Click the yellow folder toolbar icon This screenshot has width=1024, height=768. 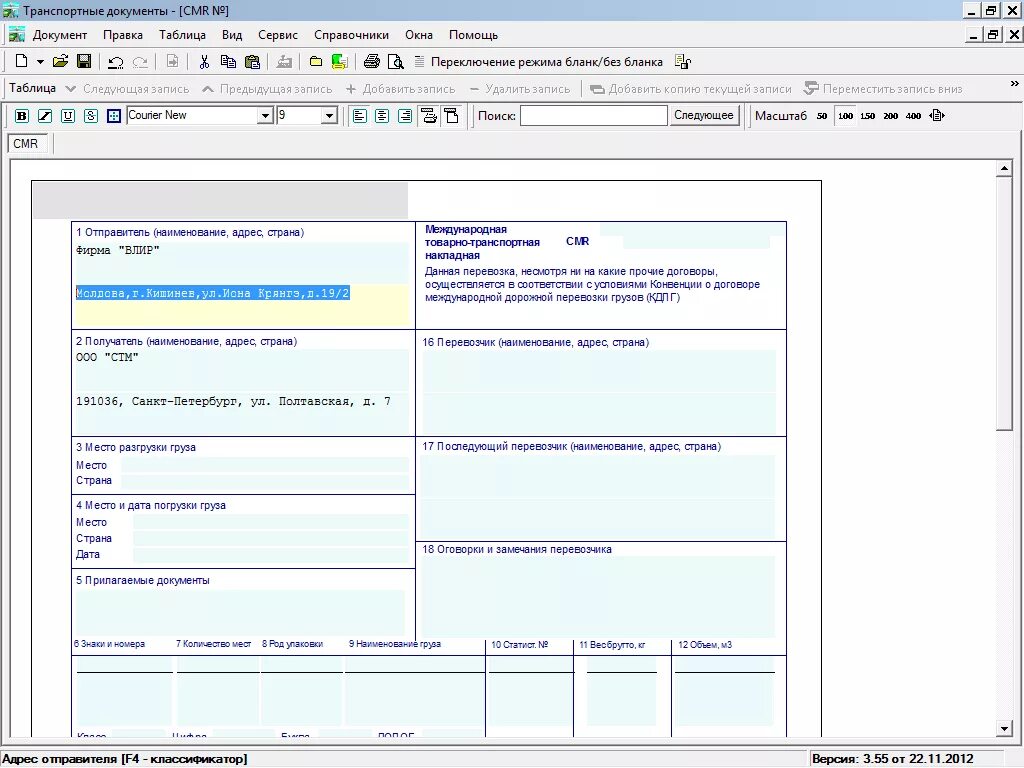pyautogui.click(x=315, y=61)
